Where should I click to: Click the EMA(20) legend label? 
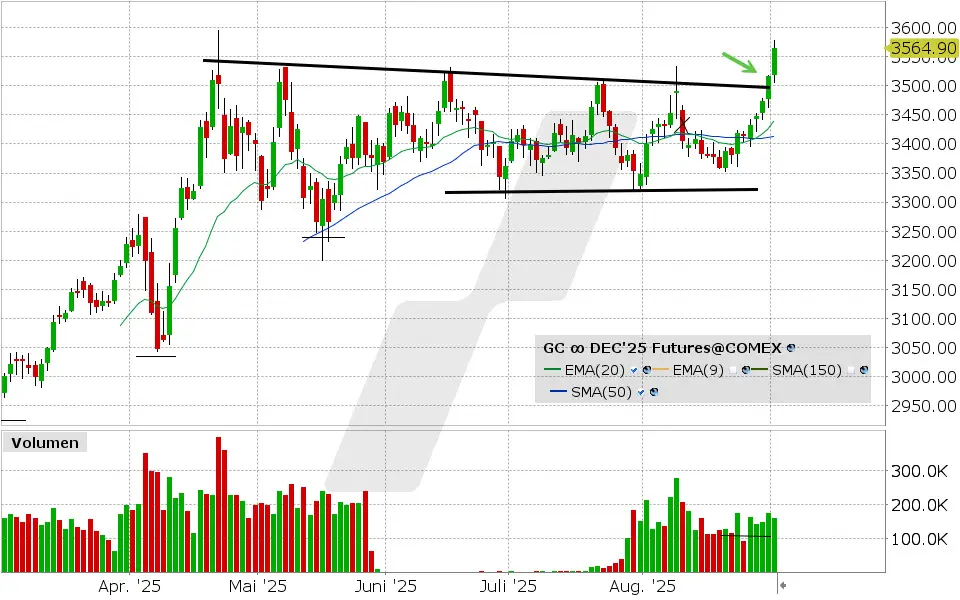pos(594,370)
